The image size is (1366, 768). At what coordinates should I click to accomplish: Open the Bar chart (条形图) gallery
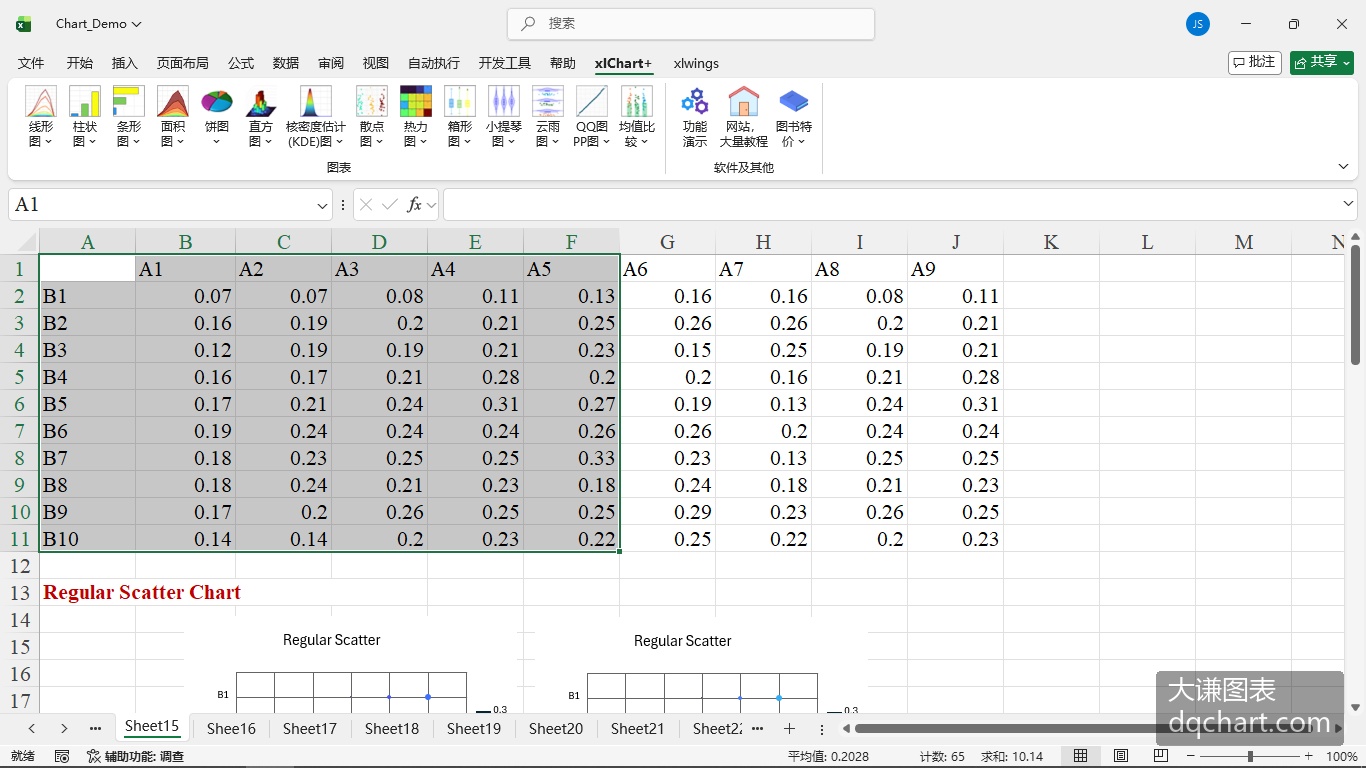tap(129, 117)
